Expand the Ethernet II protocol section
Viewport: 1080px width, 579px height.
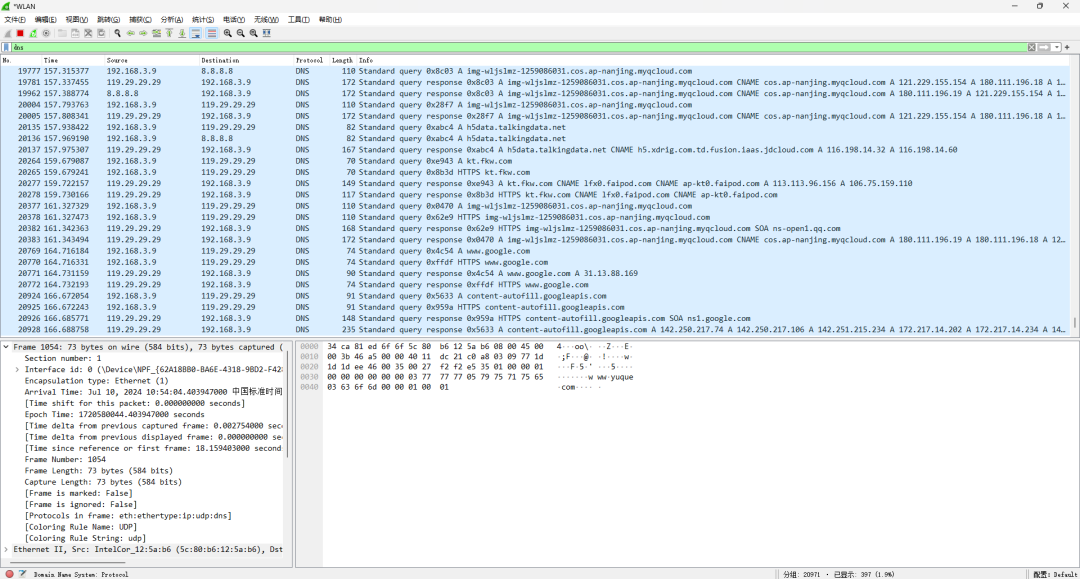(6, 549)
